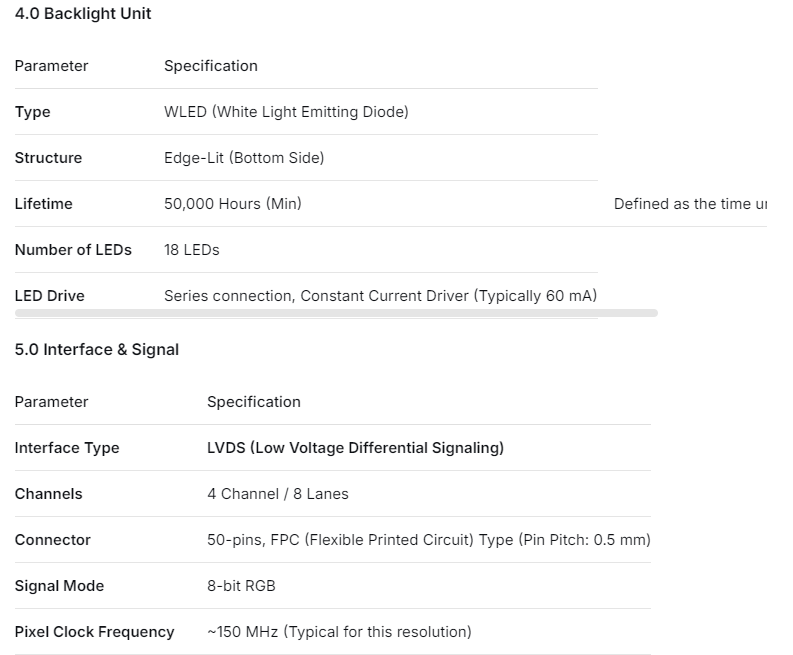This screenshot has height=655, width=793.
Task: Click the '8-bit RGB' signal mode value
Action: coord(241,586)
